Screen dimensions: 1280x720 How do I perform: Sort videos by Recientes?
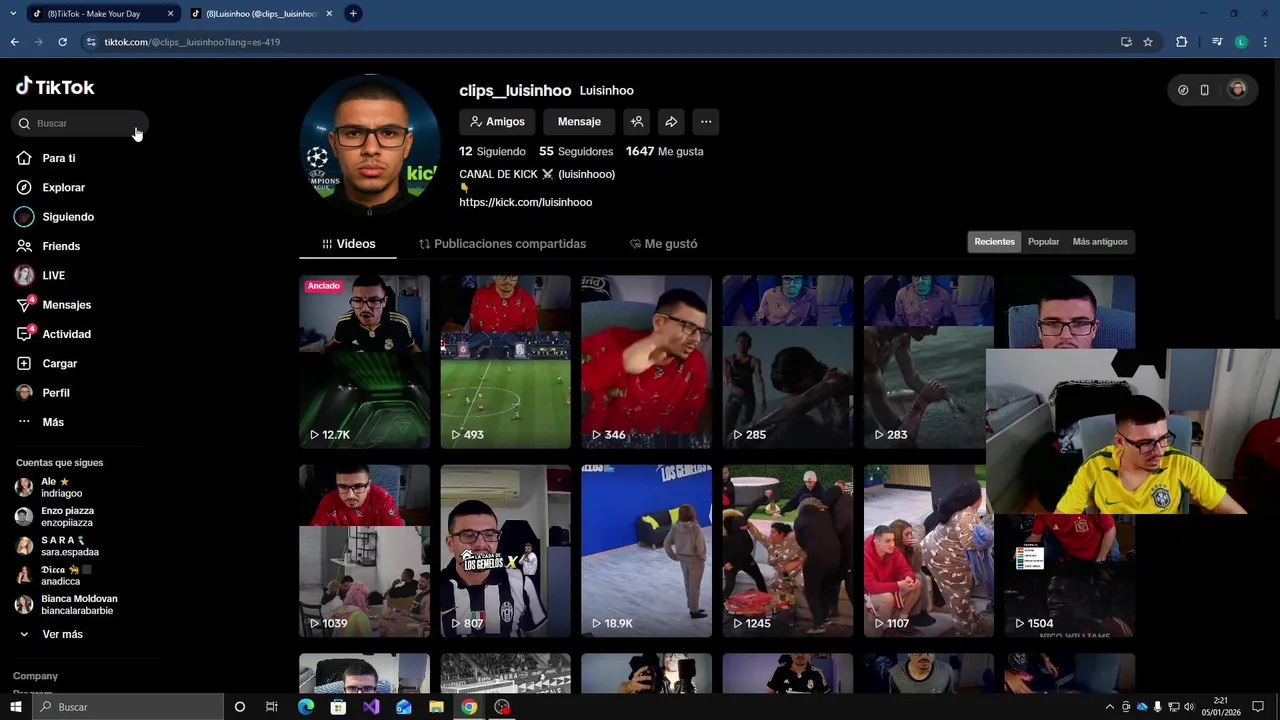[995, 242]
